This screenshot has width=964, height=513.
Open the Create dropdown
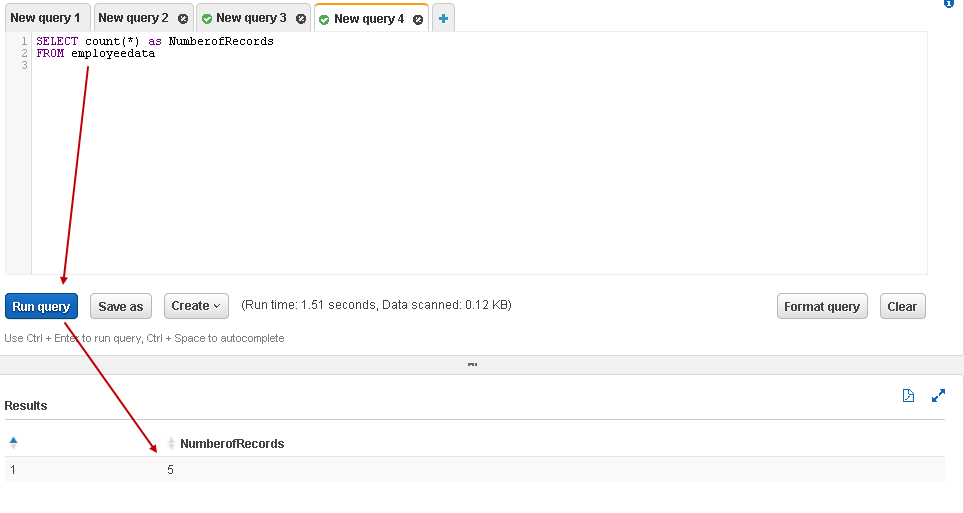coord(196,306)
